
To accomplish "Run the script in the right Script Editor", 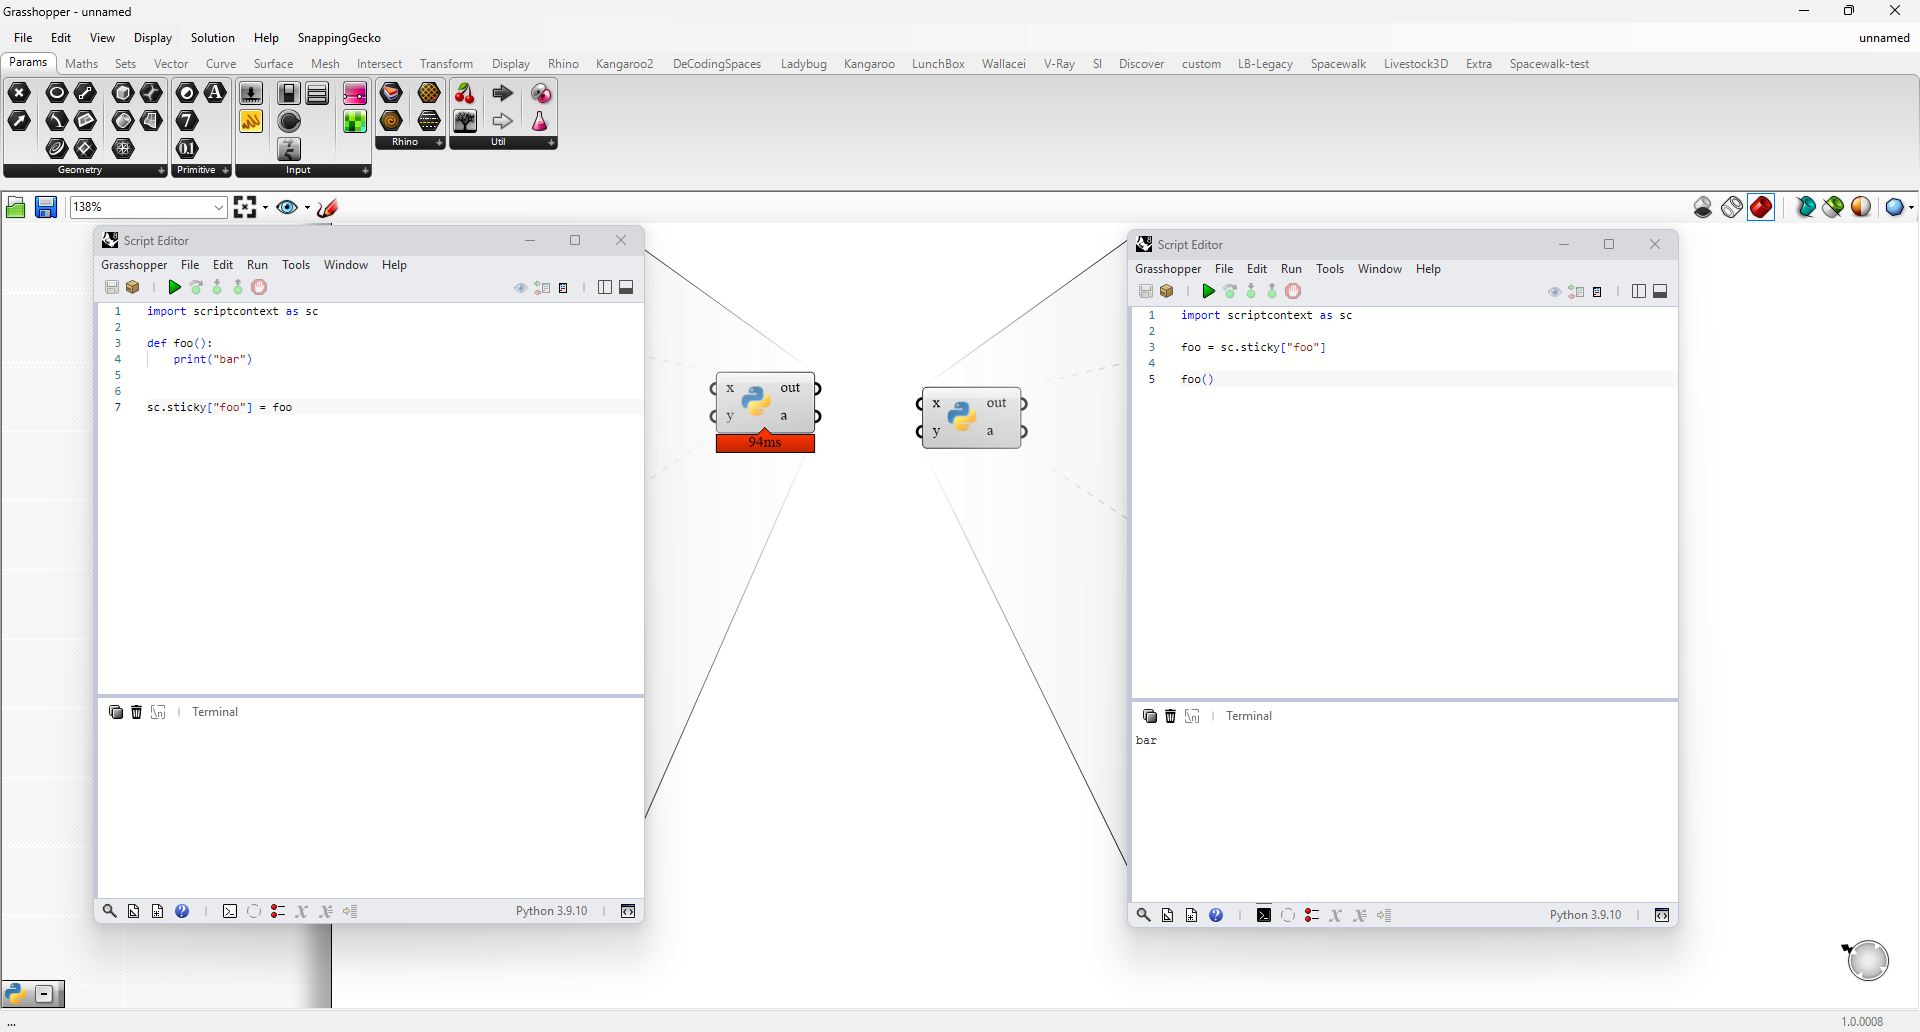I will click(x=1208, y=291).
